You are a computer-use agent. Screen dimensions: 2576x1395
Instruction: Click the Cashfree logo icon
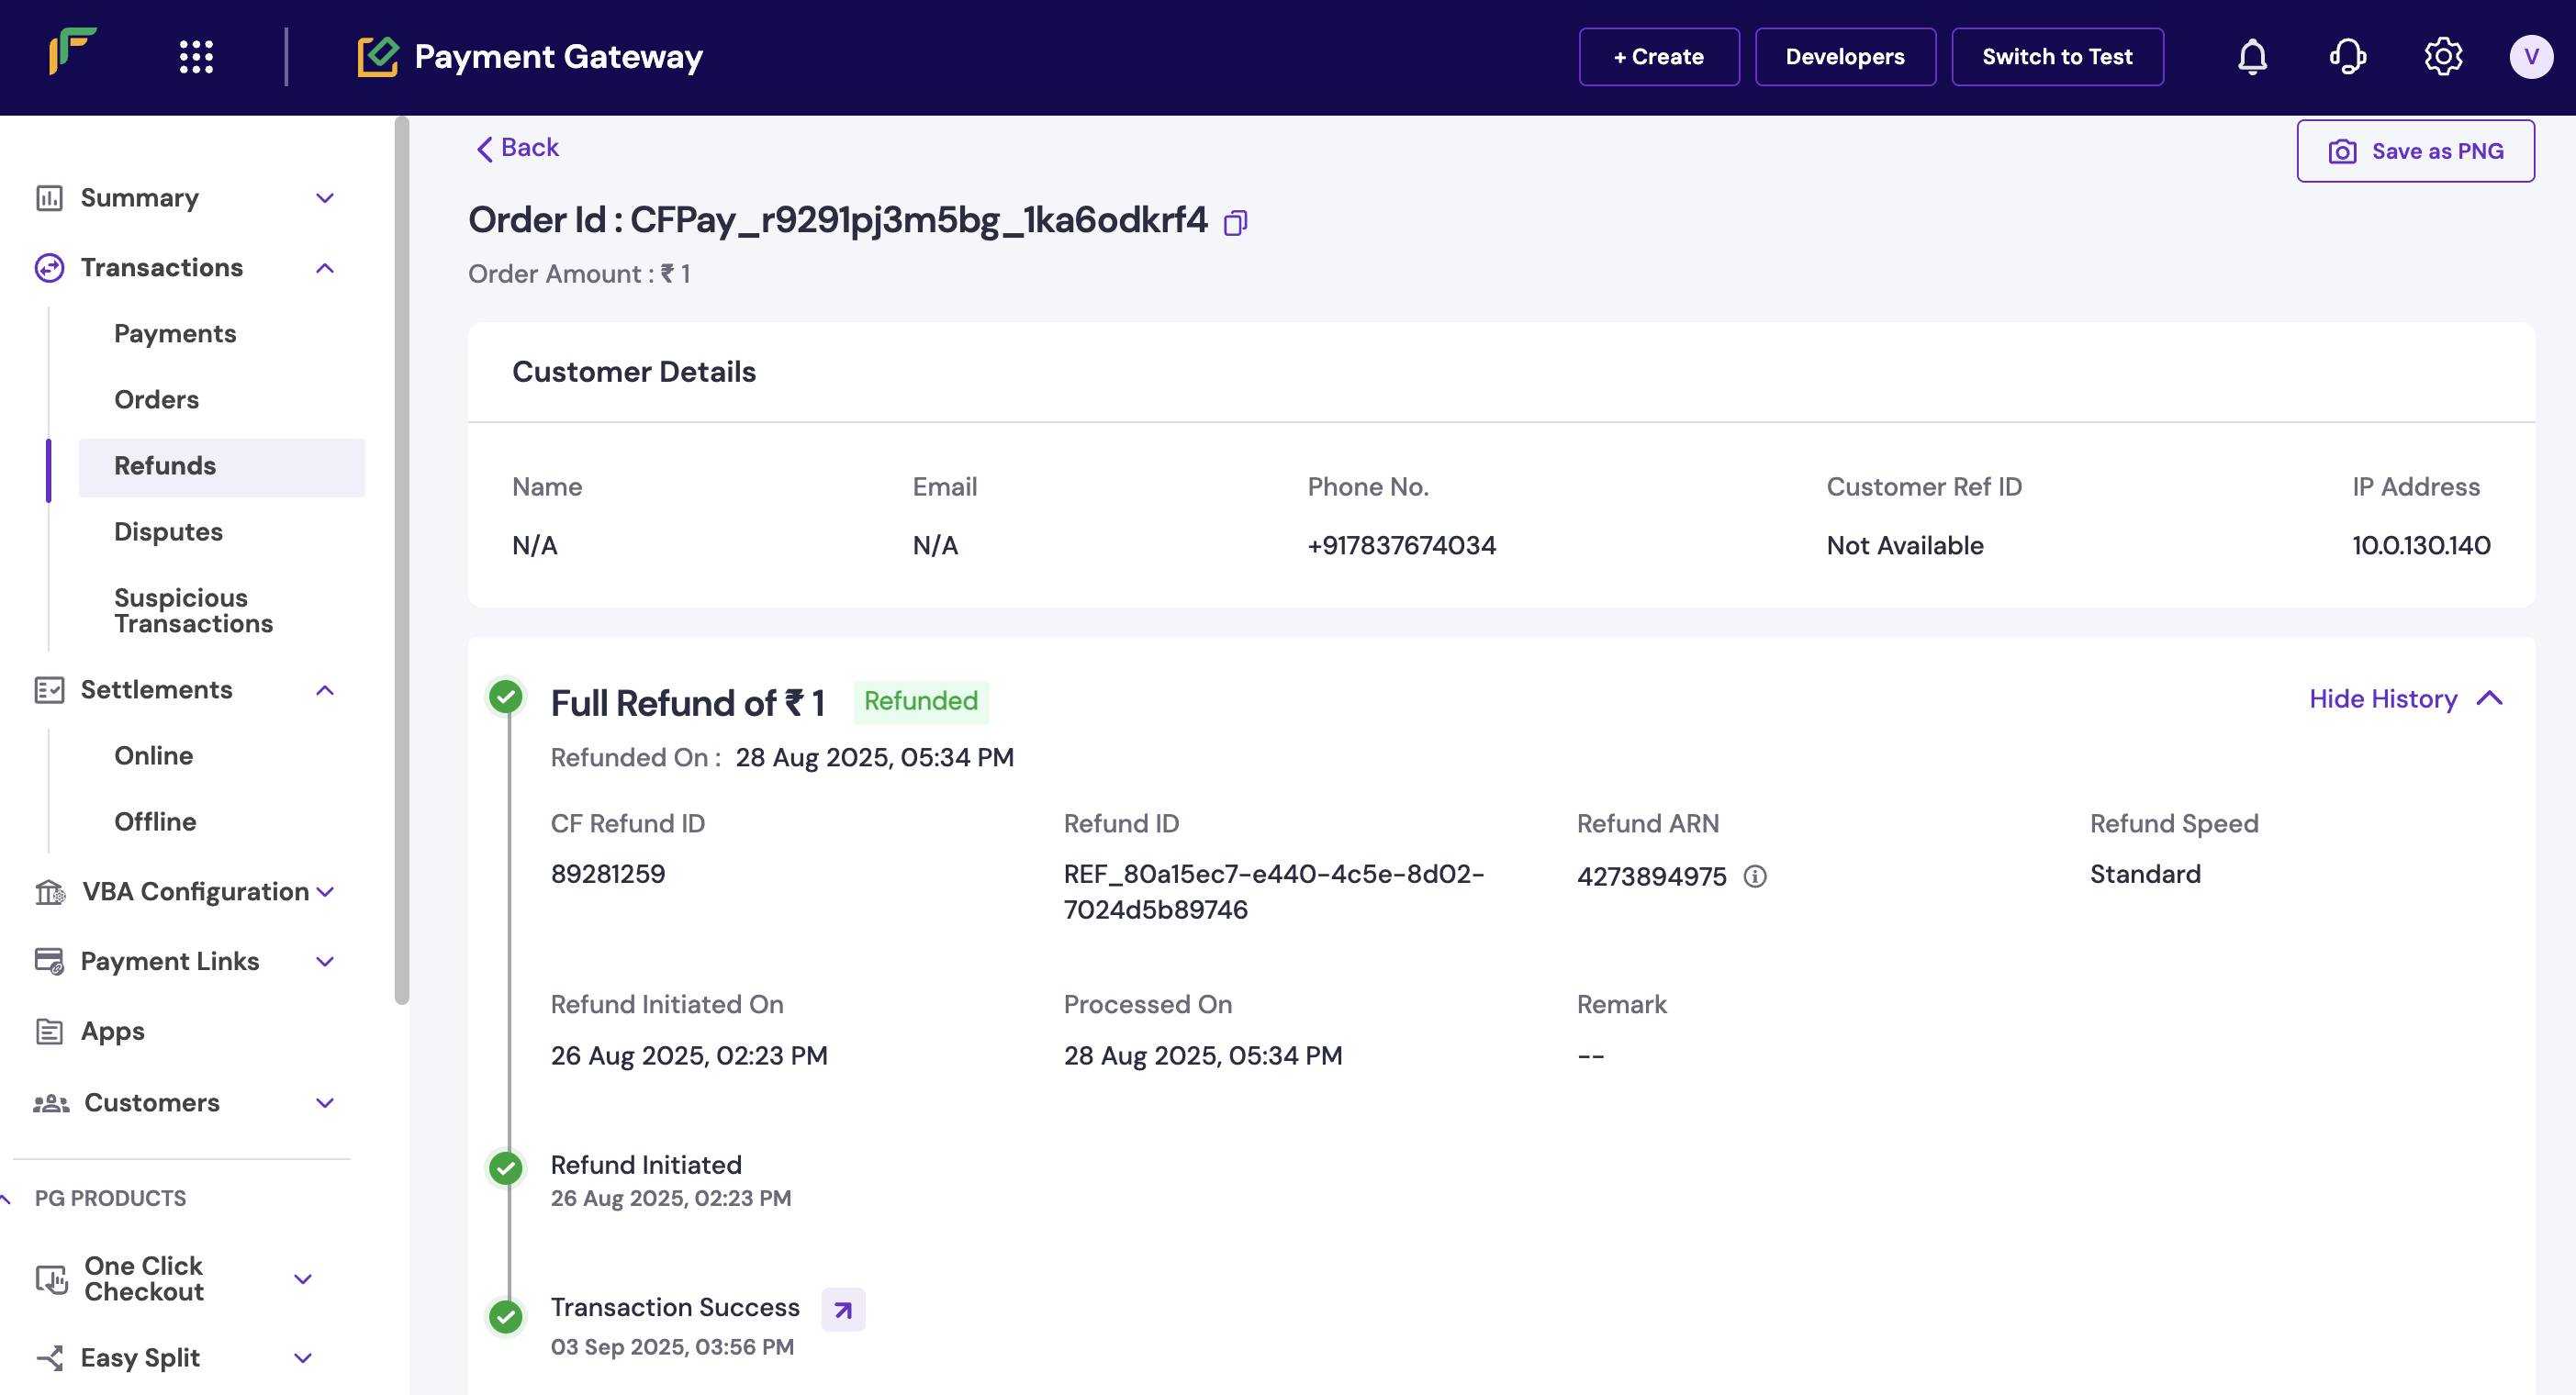coord(72,51)
